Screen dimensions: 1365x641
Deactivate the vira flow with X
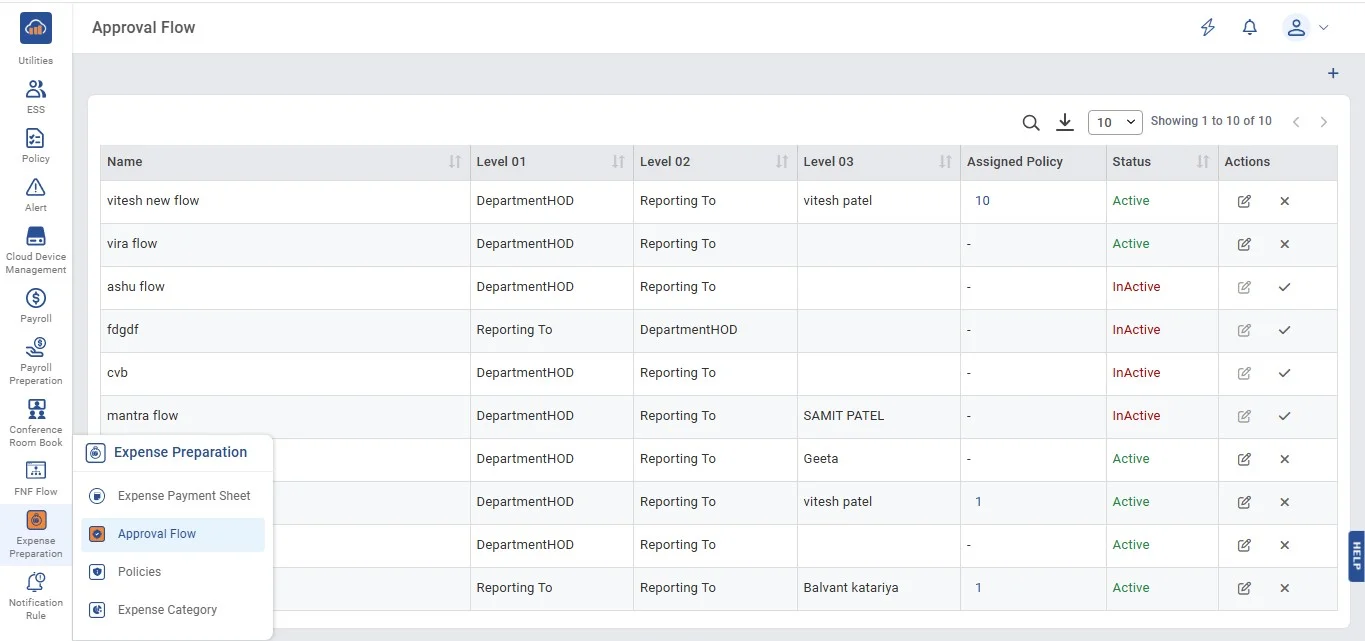(x=1284, y=244)
